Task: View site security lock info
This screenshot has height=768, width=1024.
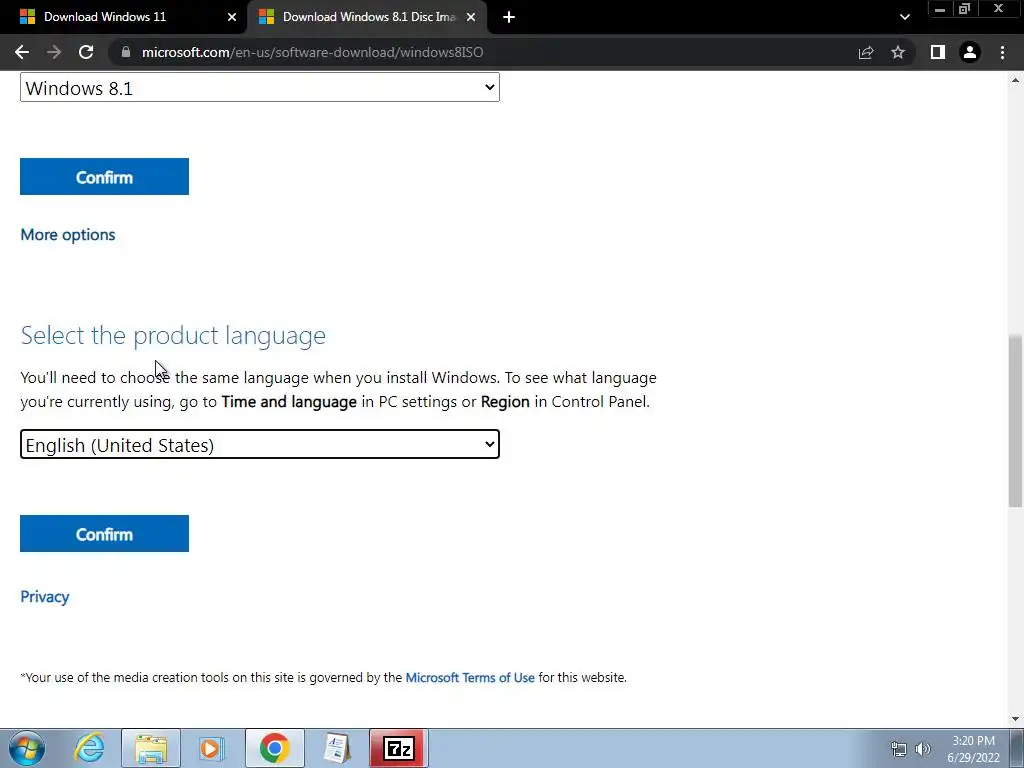Action: pos(126,52)
